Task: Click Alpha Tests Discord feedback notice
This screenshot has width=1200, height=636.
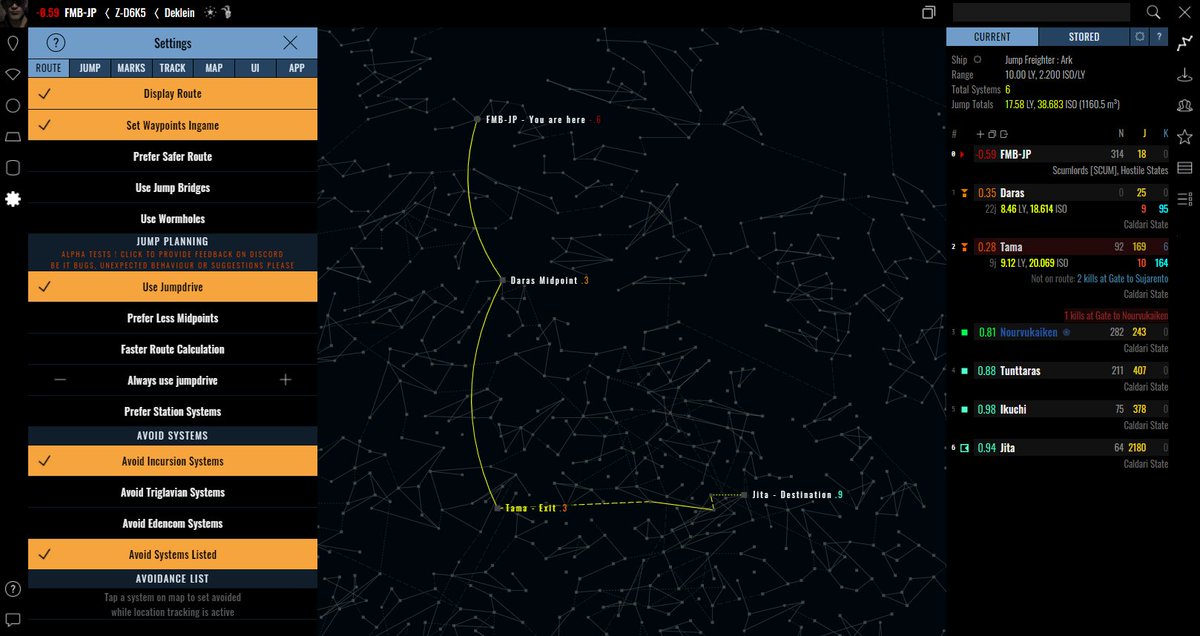Action: point(173,260)
